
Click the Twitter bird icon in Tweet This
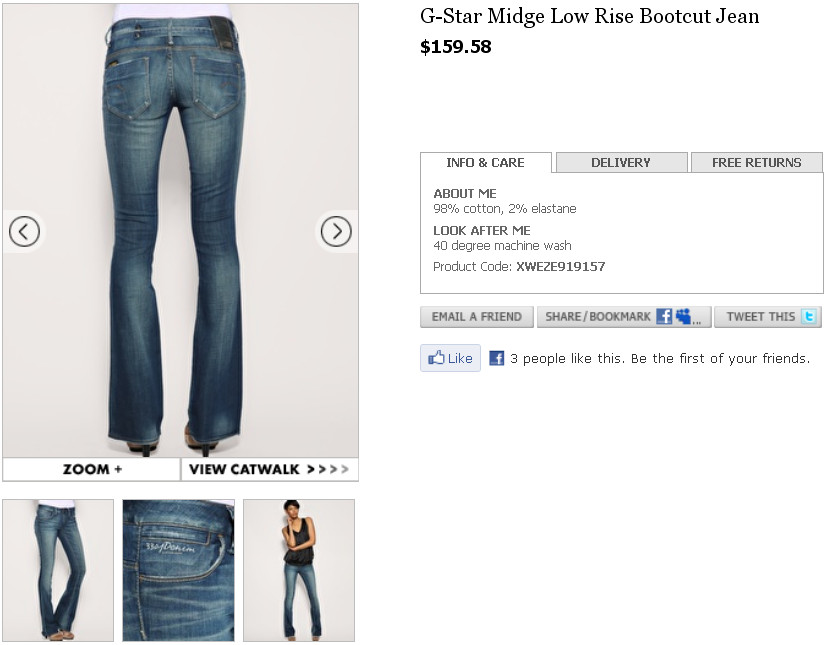[808, 317]
